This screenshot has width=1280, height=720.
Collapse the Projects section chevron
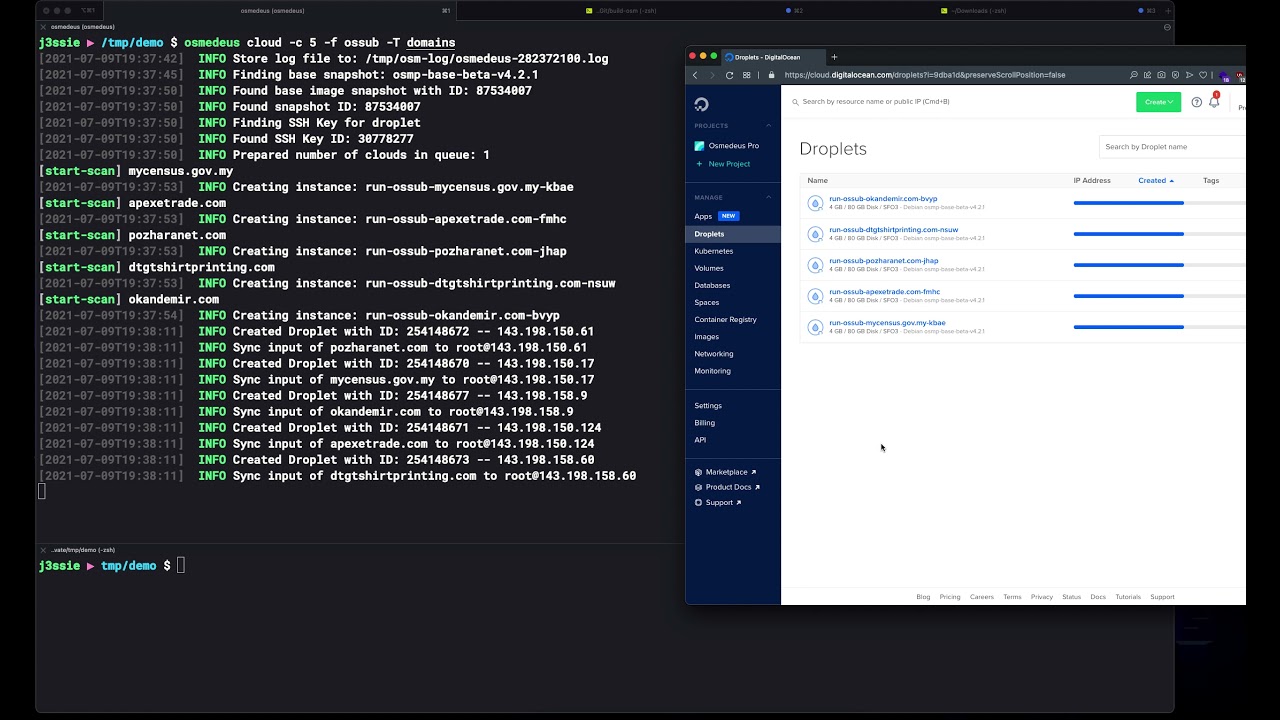[x=768, y=126]
